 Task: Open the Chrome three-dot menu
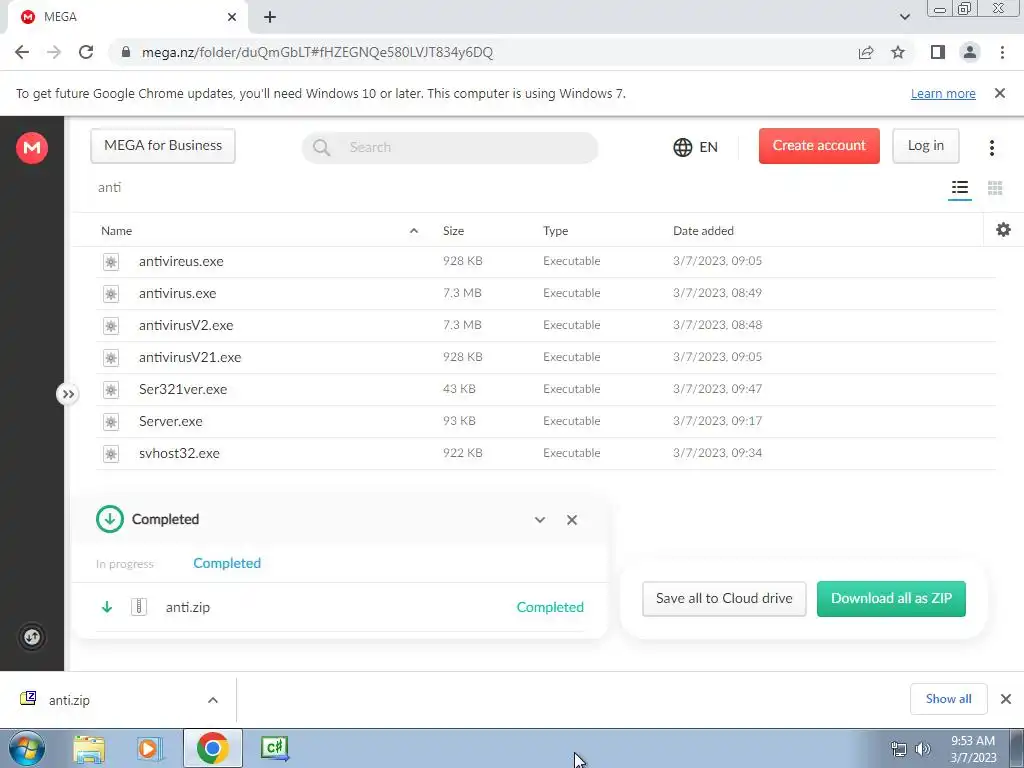[x=1002, y=52]
